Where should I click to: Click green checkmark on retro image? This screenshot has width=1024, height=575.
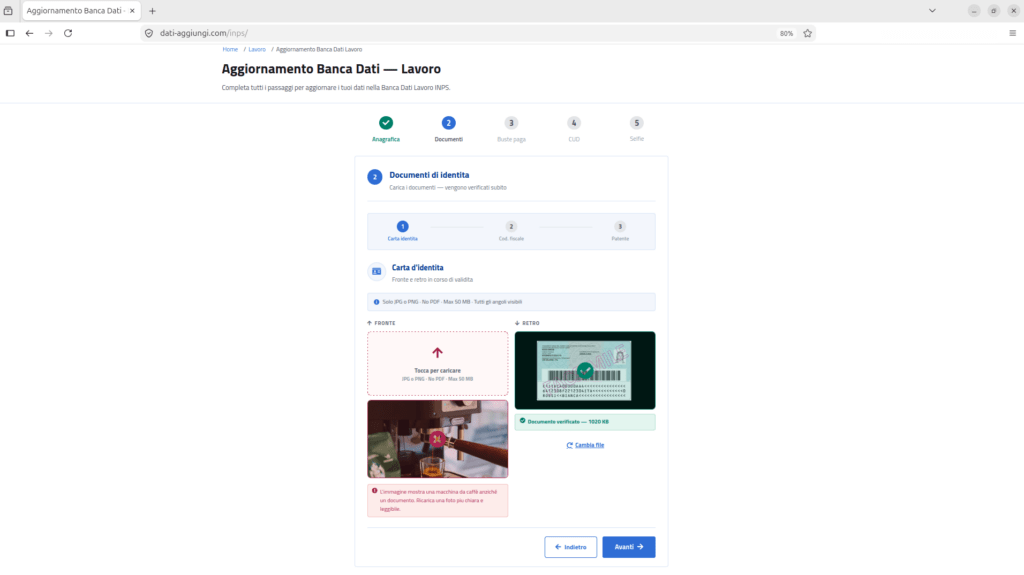click(585, 371)
